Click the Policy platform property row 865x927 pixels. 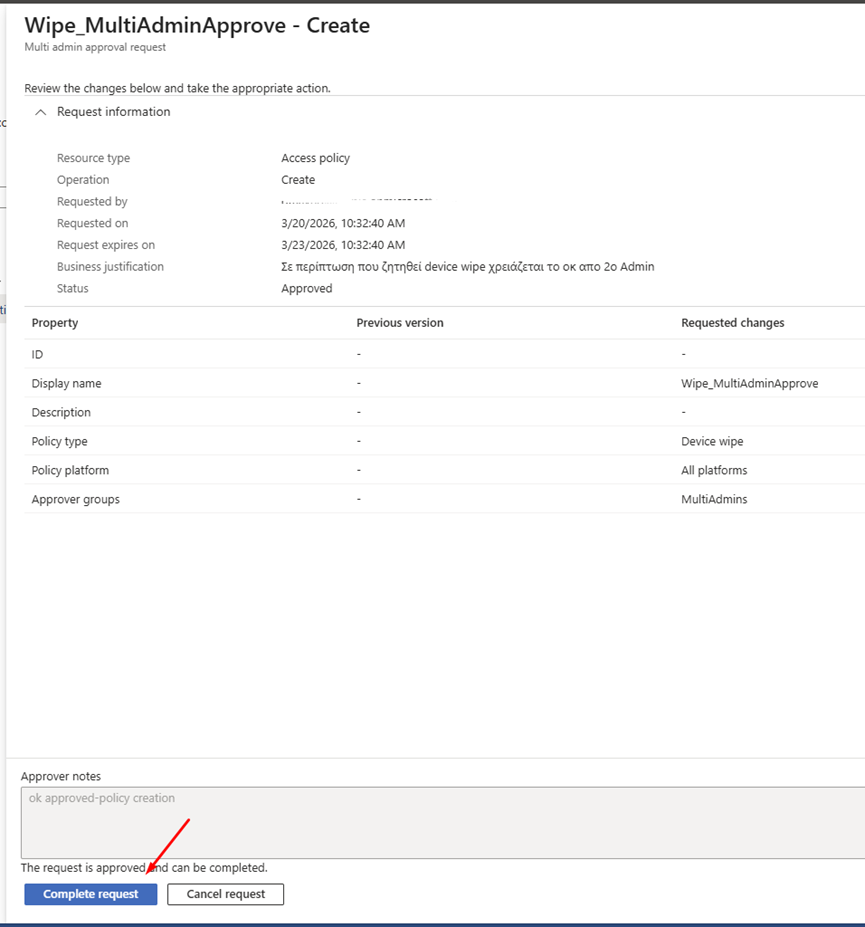[x=70, y=471]
